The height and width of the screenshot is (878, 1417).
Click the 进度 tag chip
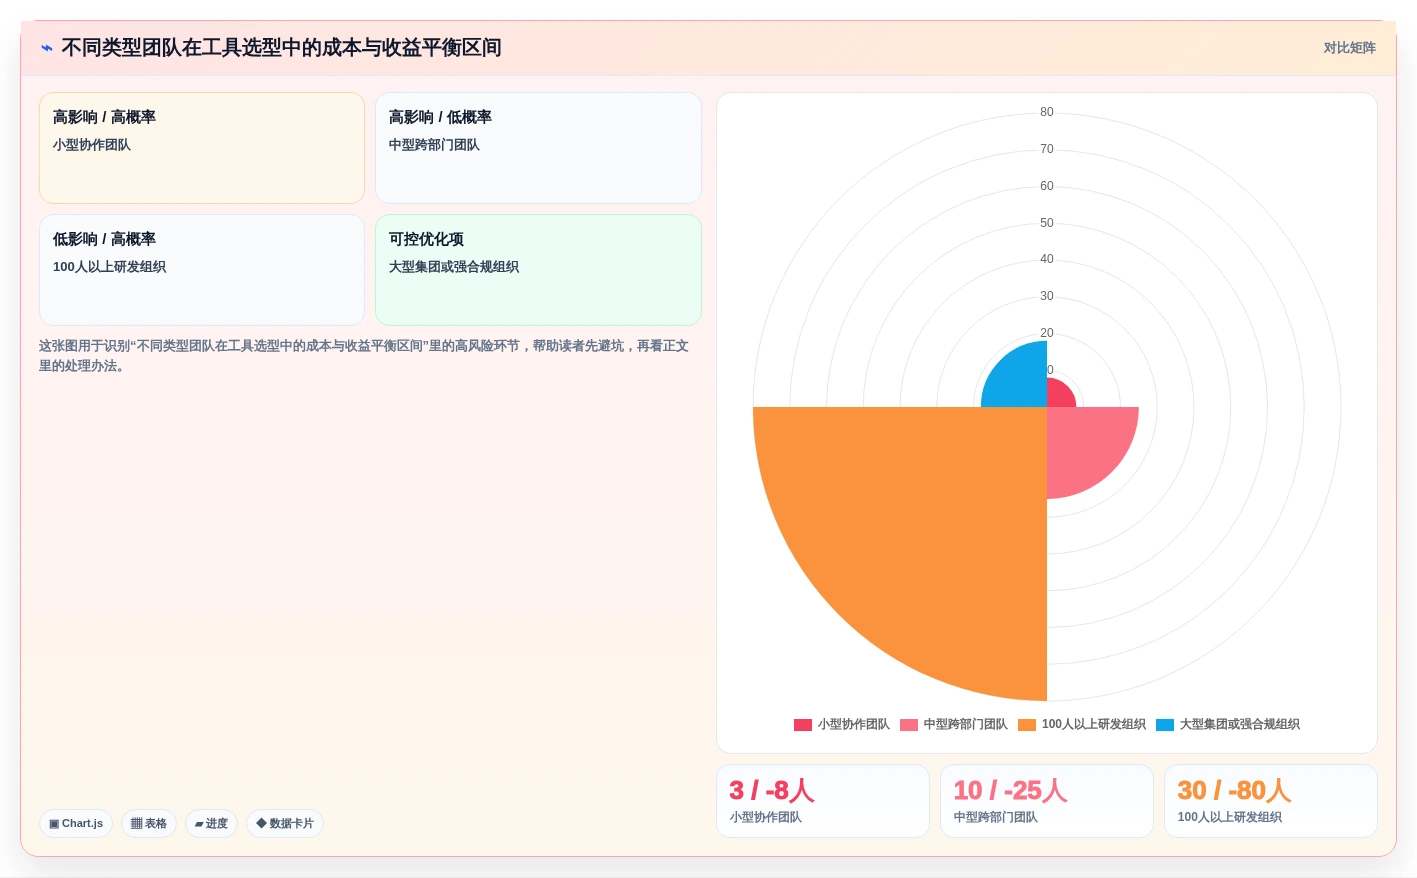tap(211, 824)
